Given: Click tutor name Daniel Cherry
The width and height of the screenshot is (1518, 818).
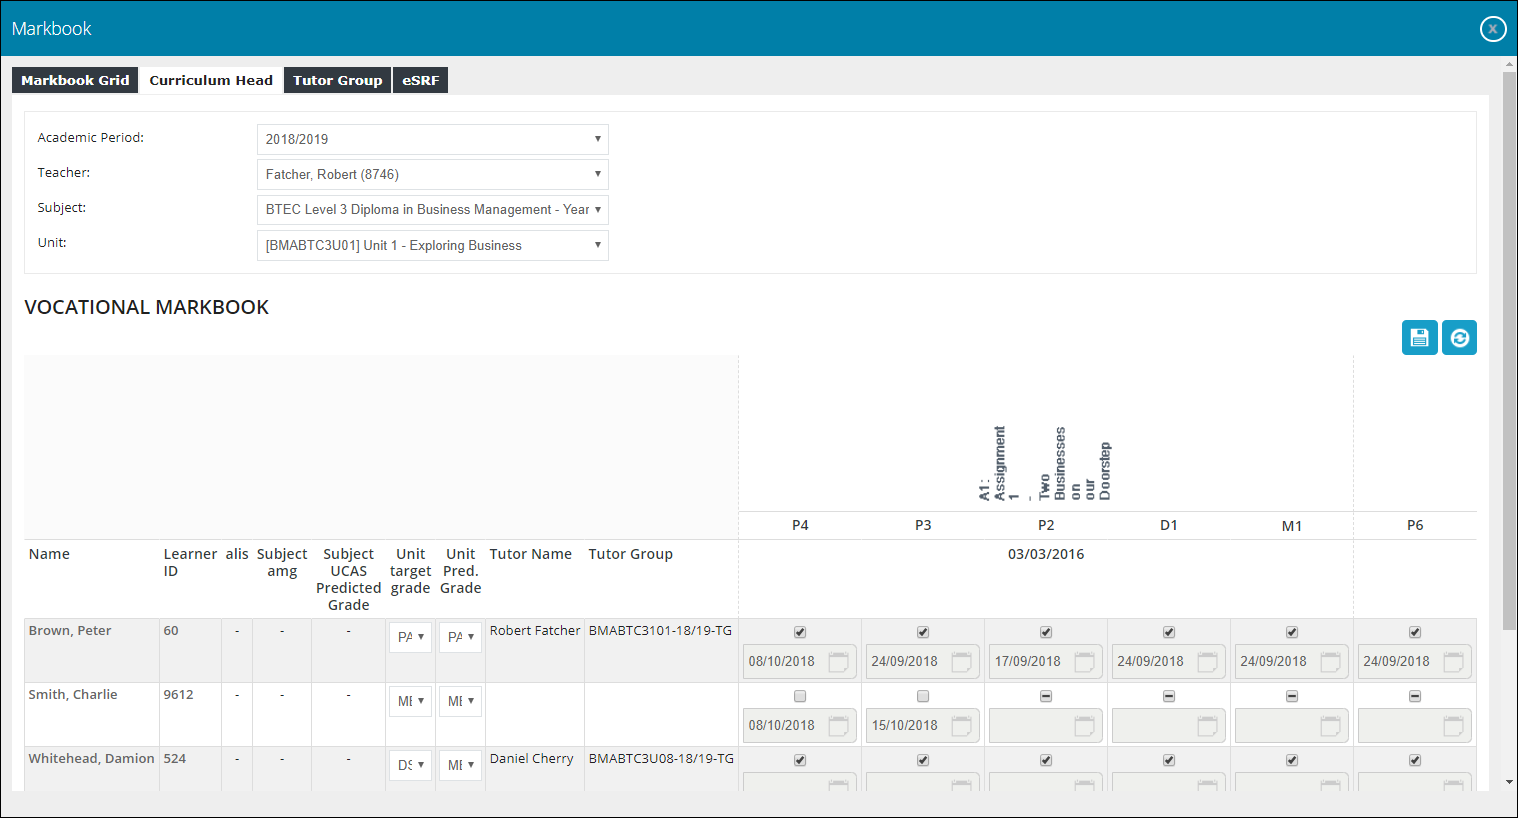Looking at the screenshot, I should pos(531,759).
